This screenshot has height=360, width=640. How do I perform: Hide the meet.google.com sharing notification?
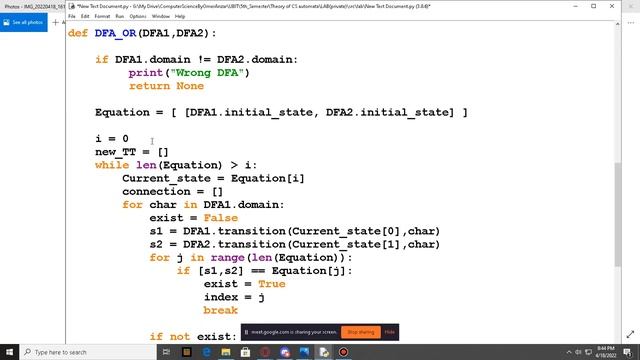[x=389, y=332]
